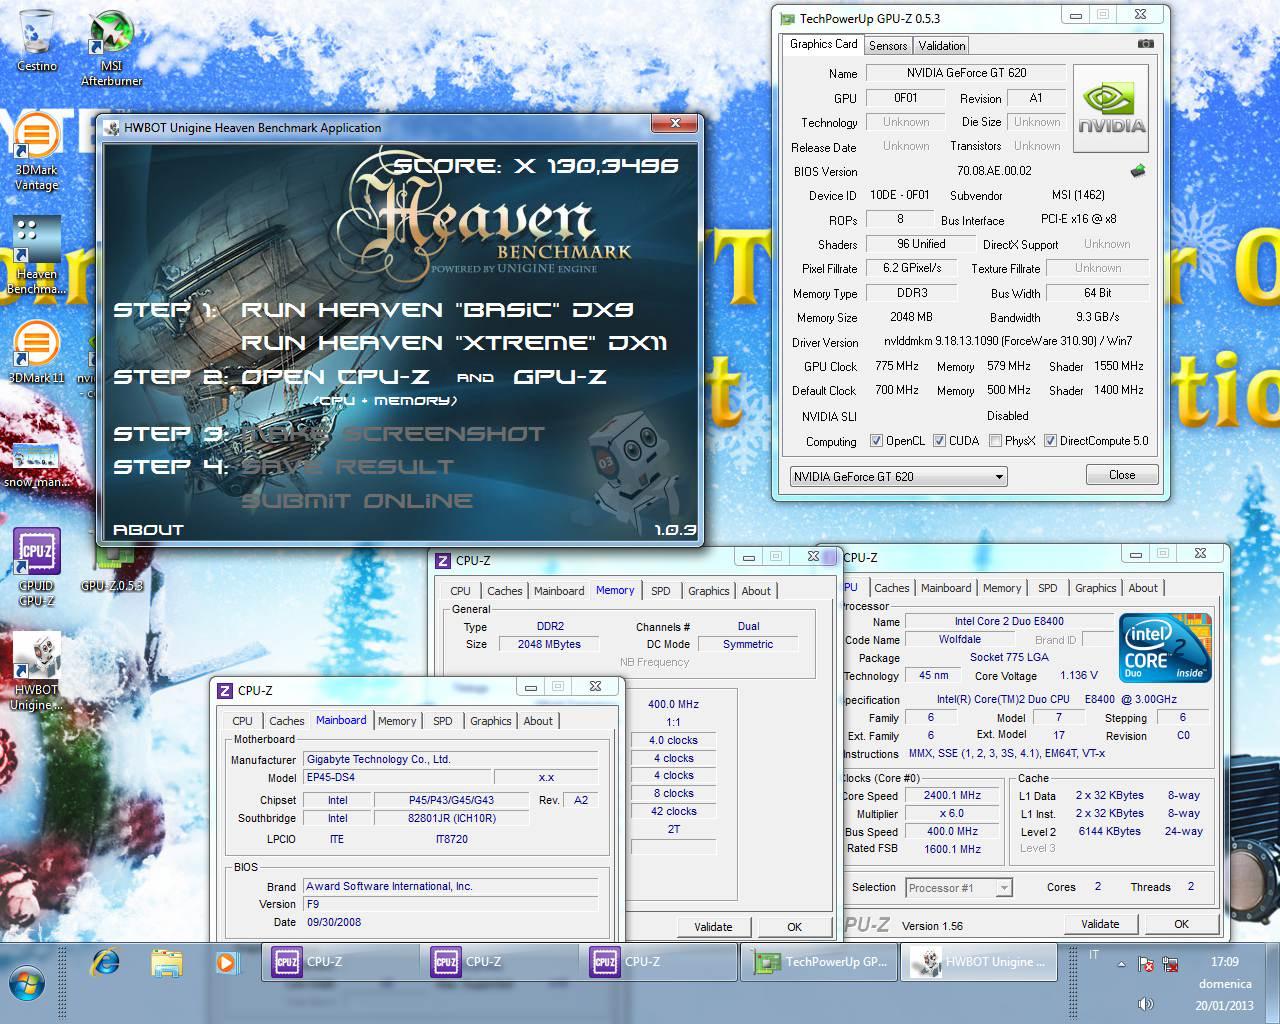1280x1024 pixels.
Task: Open the SPD tab in the Memory CPU-Z window
Action: click(660, 591)
